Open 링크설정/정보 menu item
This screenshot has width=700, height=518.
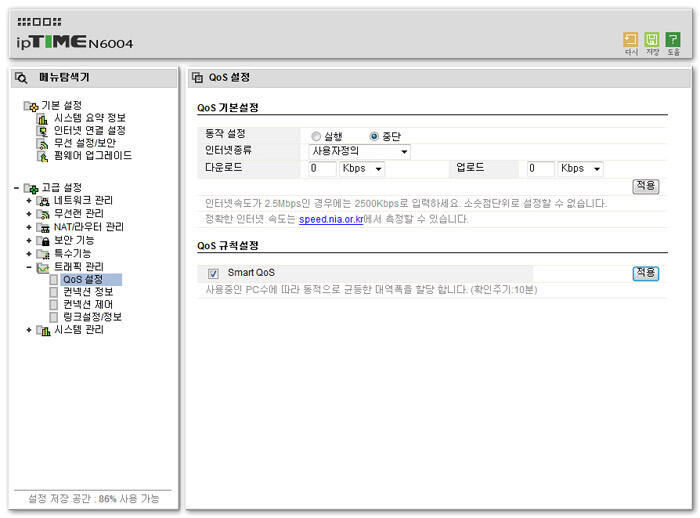point(92,317)
